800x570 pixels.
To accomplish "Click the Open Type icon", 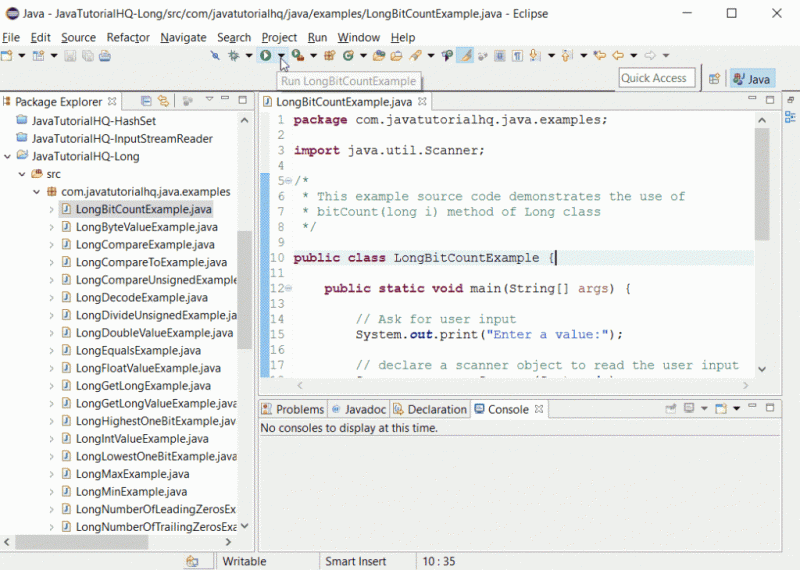I will pos(379,56).
